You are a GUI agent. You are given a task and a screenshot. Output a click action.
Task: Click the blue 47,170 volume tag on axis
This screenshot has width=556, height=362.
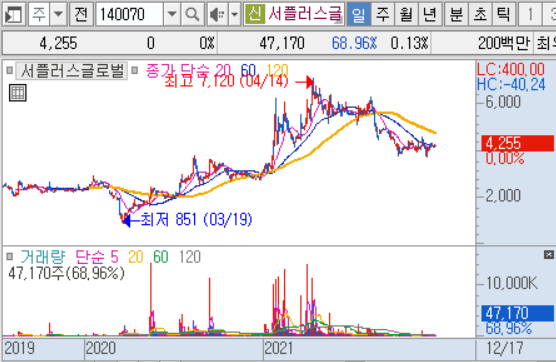click(x=517, y=313)
